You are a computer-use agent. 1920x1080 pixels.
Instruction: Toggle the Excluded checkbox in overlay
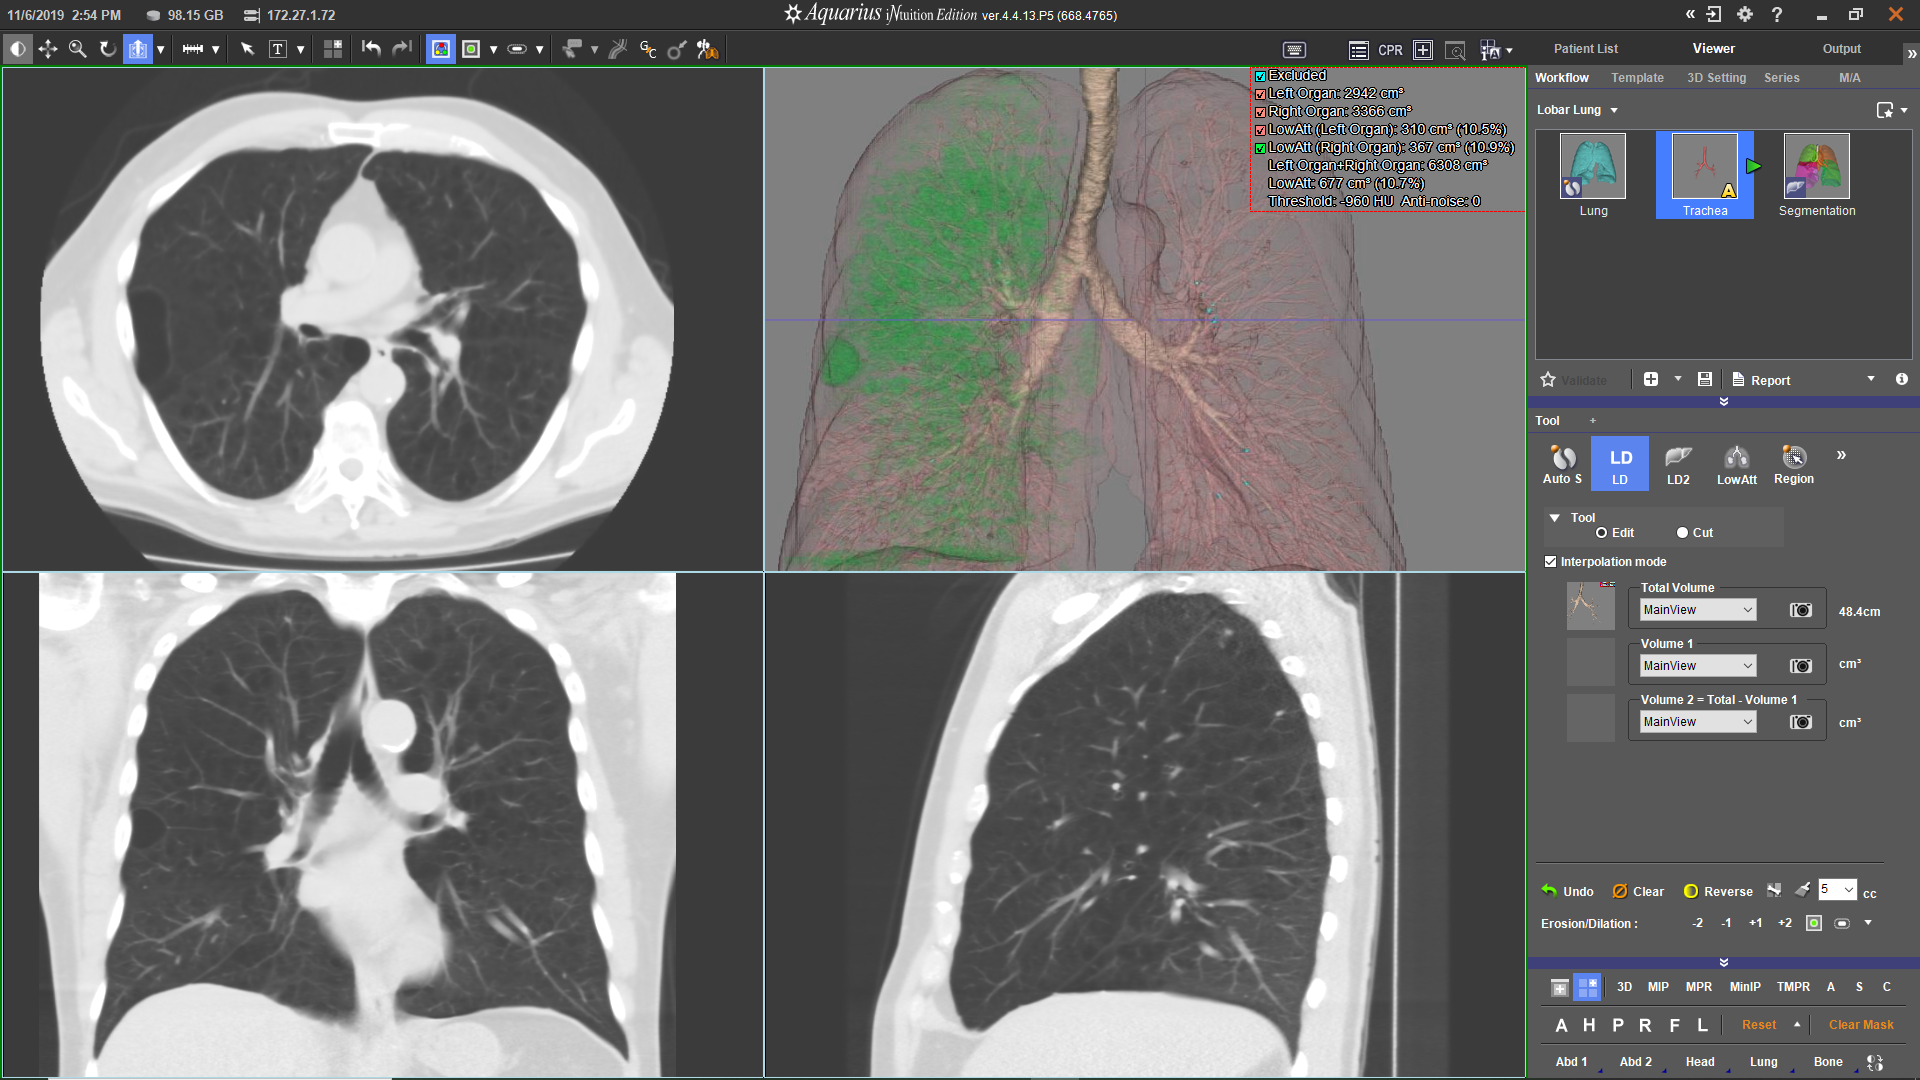click(x=1260, y=76)
